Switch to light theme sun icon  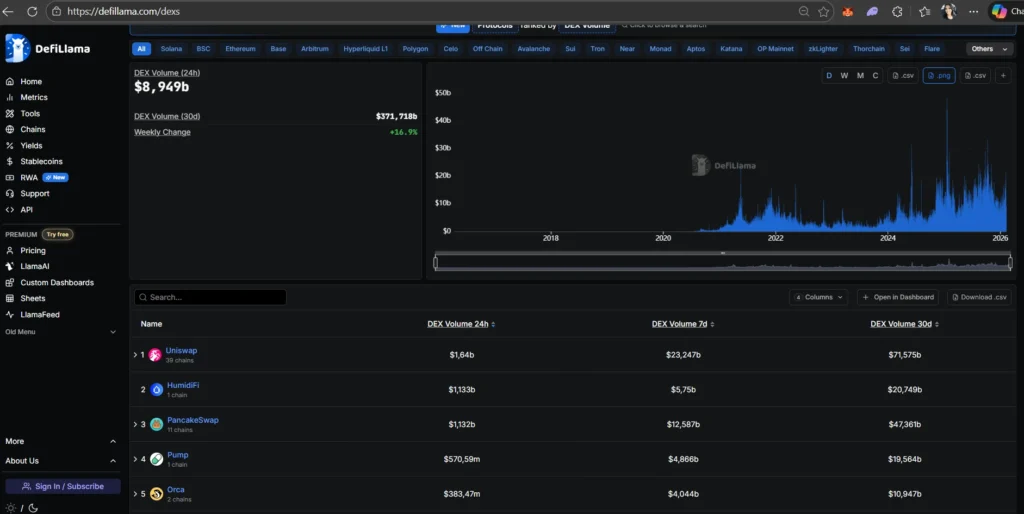[10, 508]
